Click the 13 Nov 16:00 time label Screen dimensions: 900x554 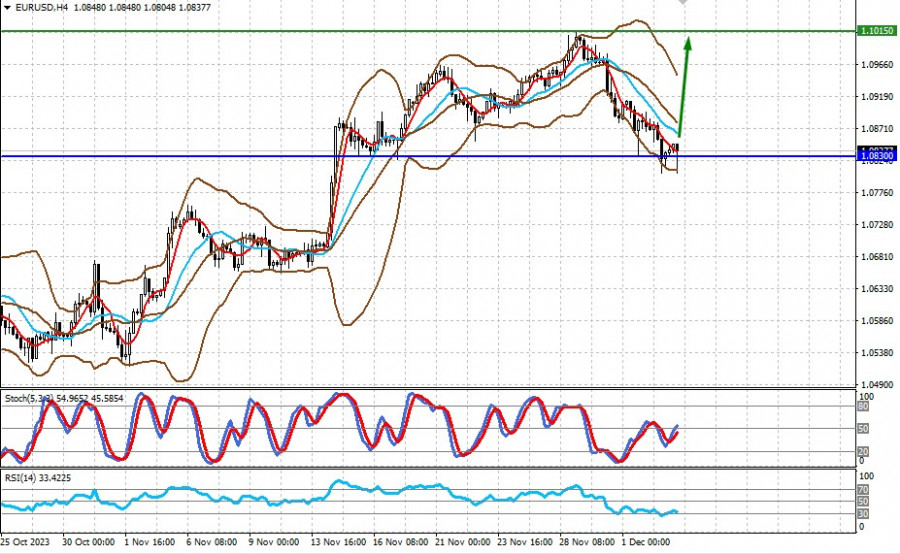click(339, 542)
